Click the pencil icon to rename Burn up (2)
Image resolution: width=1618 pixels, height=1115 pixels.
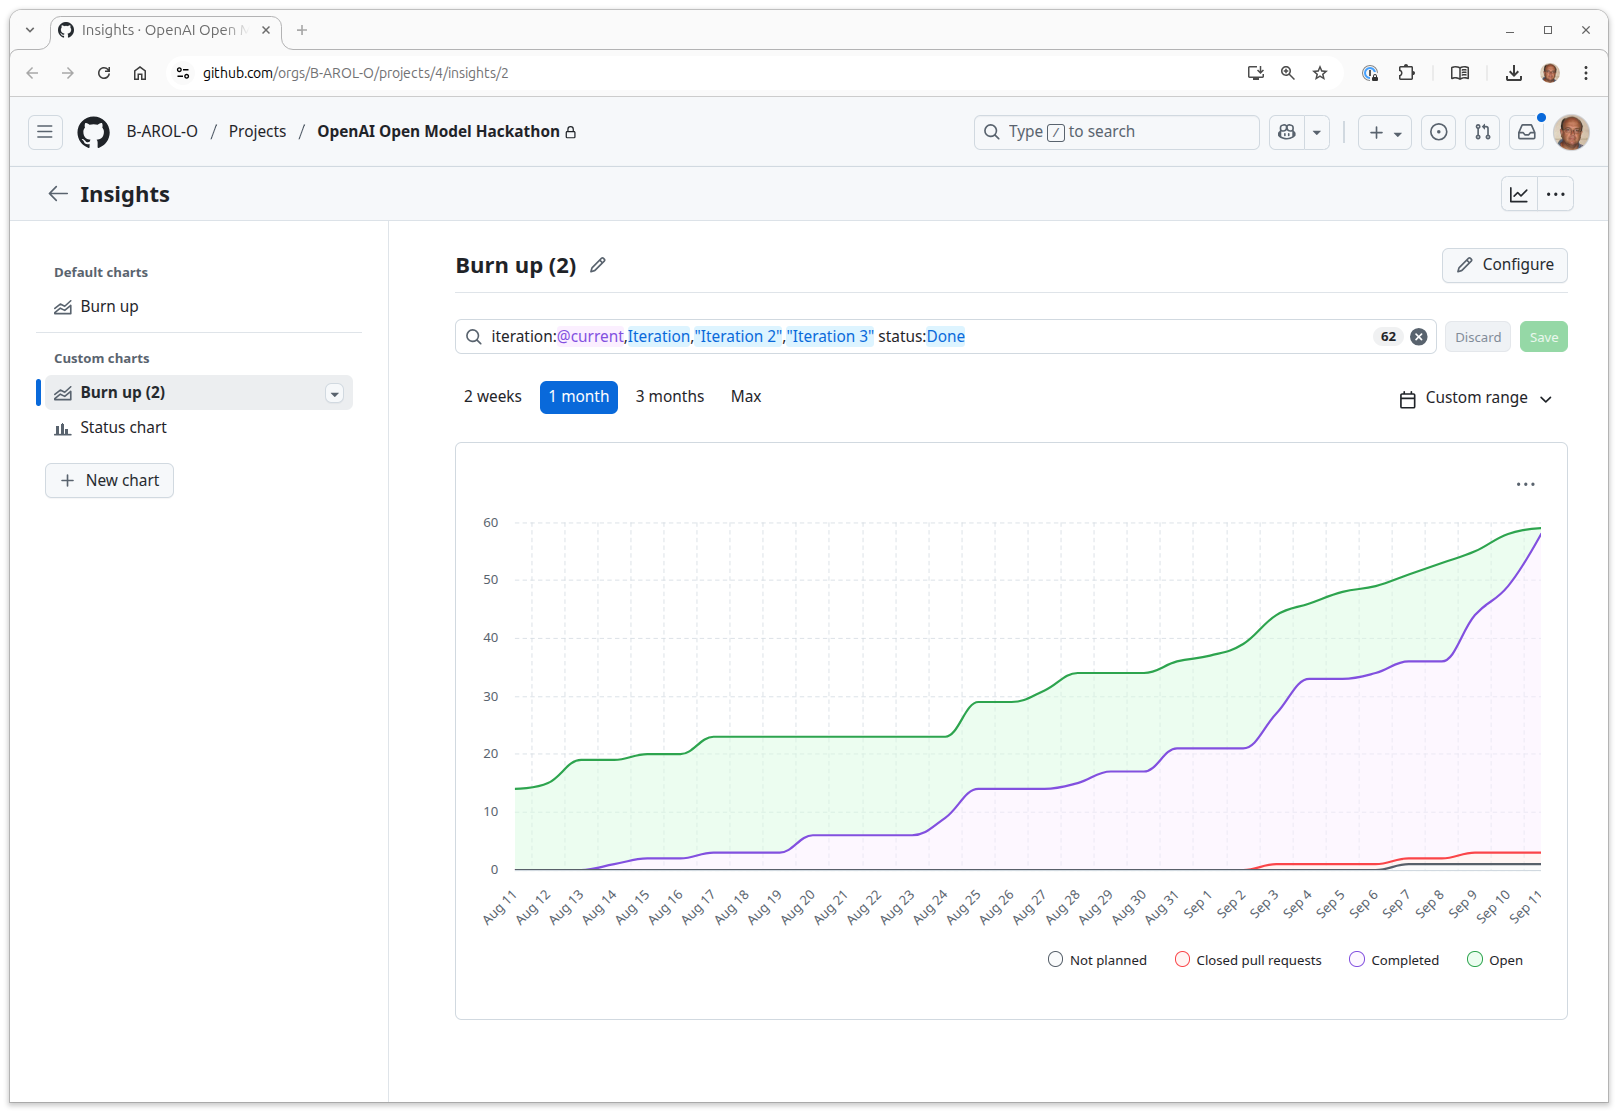(x=598, y=265)
